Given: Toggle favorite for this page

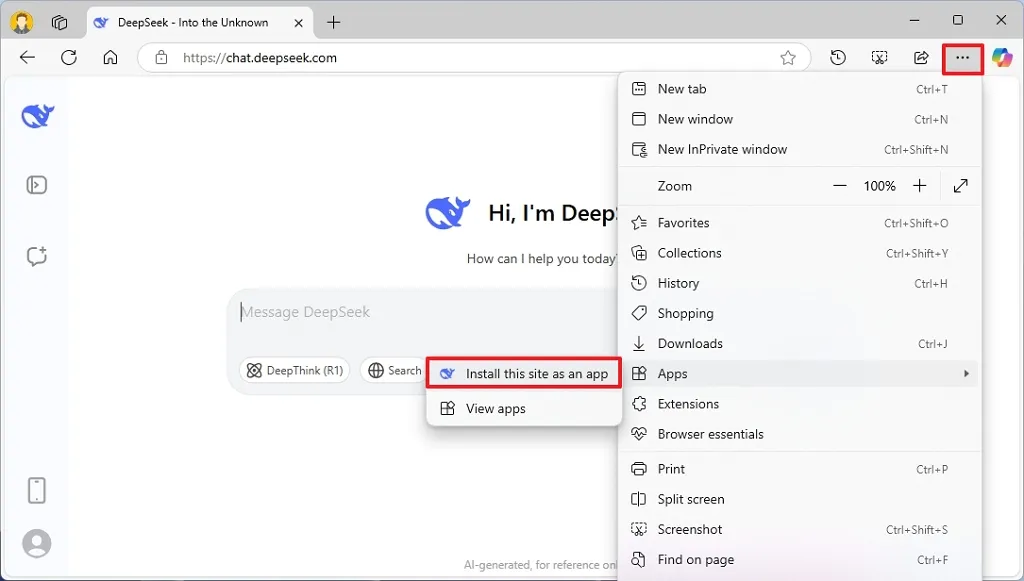Looking at the screenshot, I should pyautogui.click(x=789, y=58).
